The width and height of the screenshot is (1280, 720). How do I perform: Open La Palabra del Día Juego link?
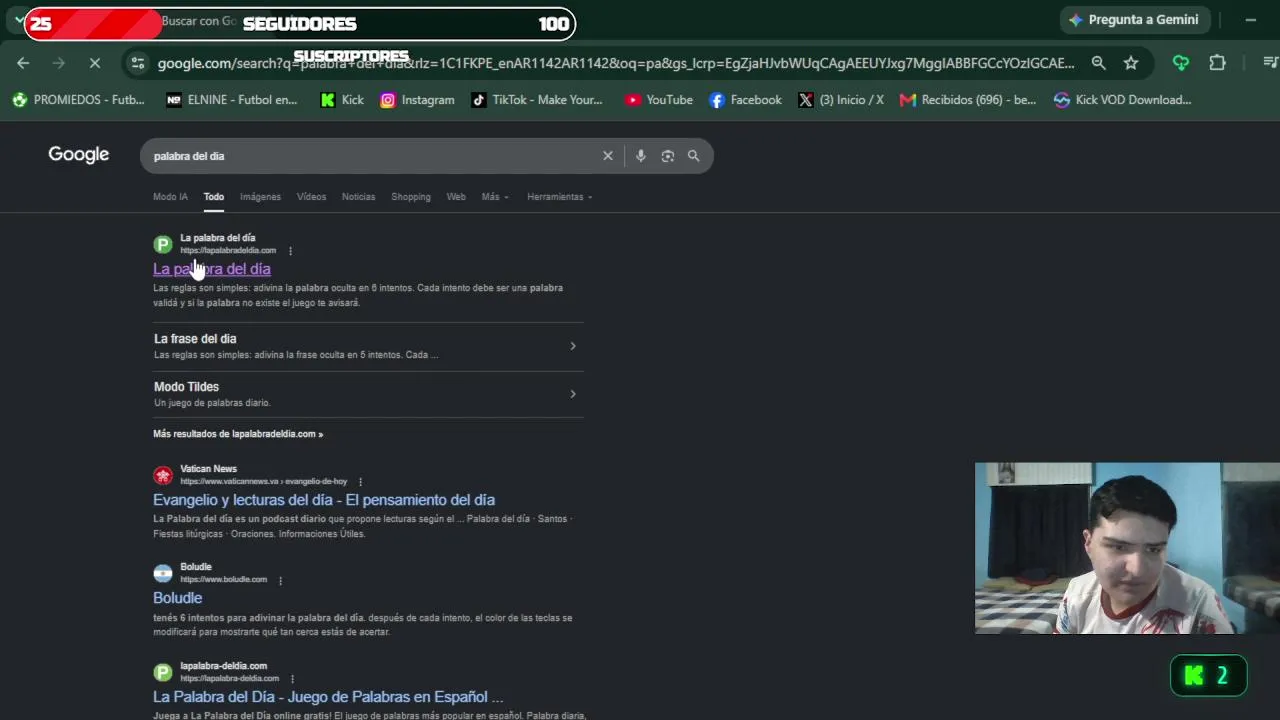click(328, 697)
